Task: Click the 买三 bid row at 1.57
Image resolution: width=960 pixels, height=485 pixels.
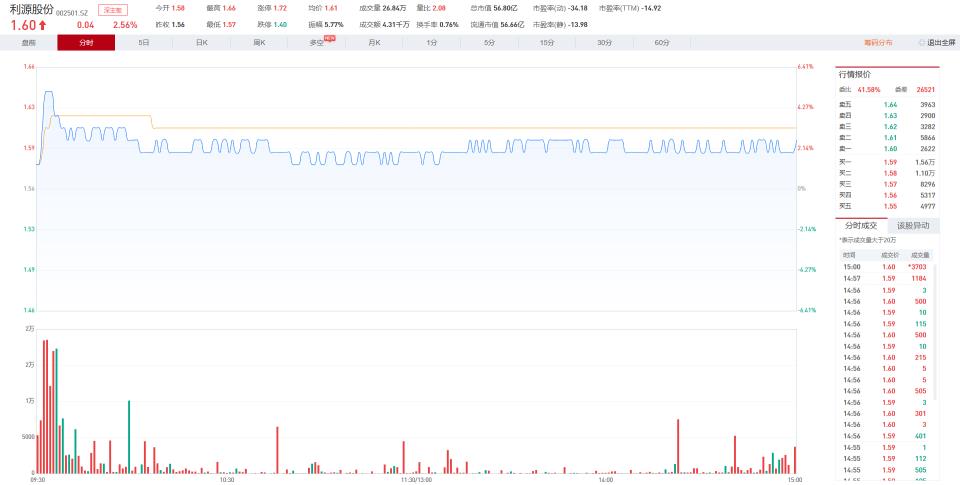Action: coord(887,184)
